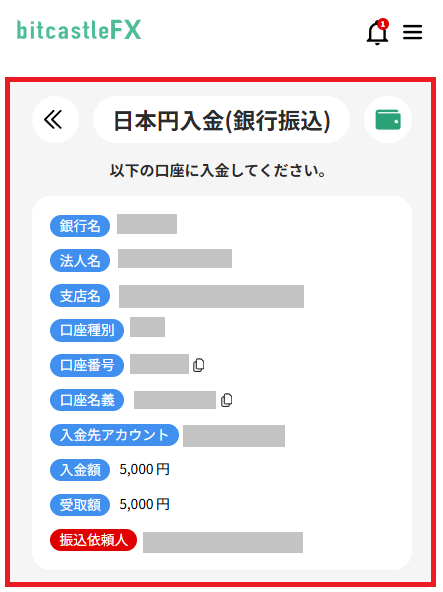Select the 法人名 label
The height and width of the screenshot is (592, 443).
tap(80, 261)
